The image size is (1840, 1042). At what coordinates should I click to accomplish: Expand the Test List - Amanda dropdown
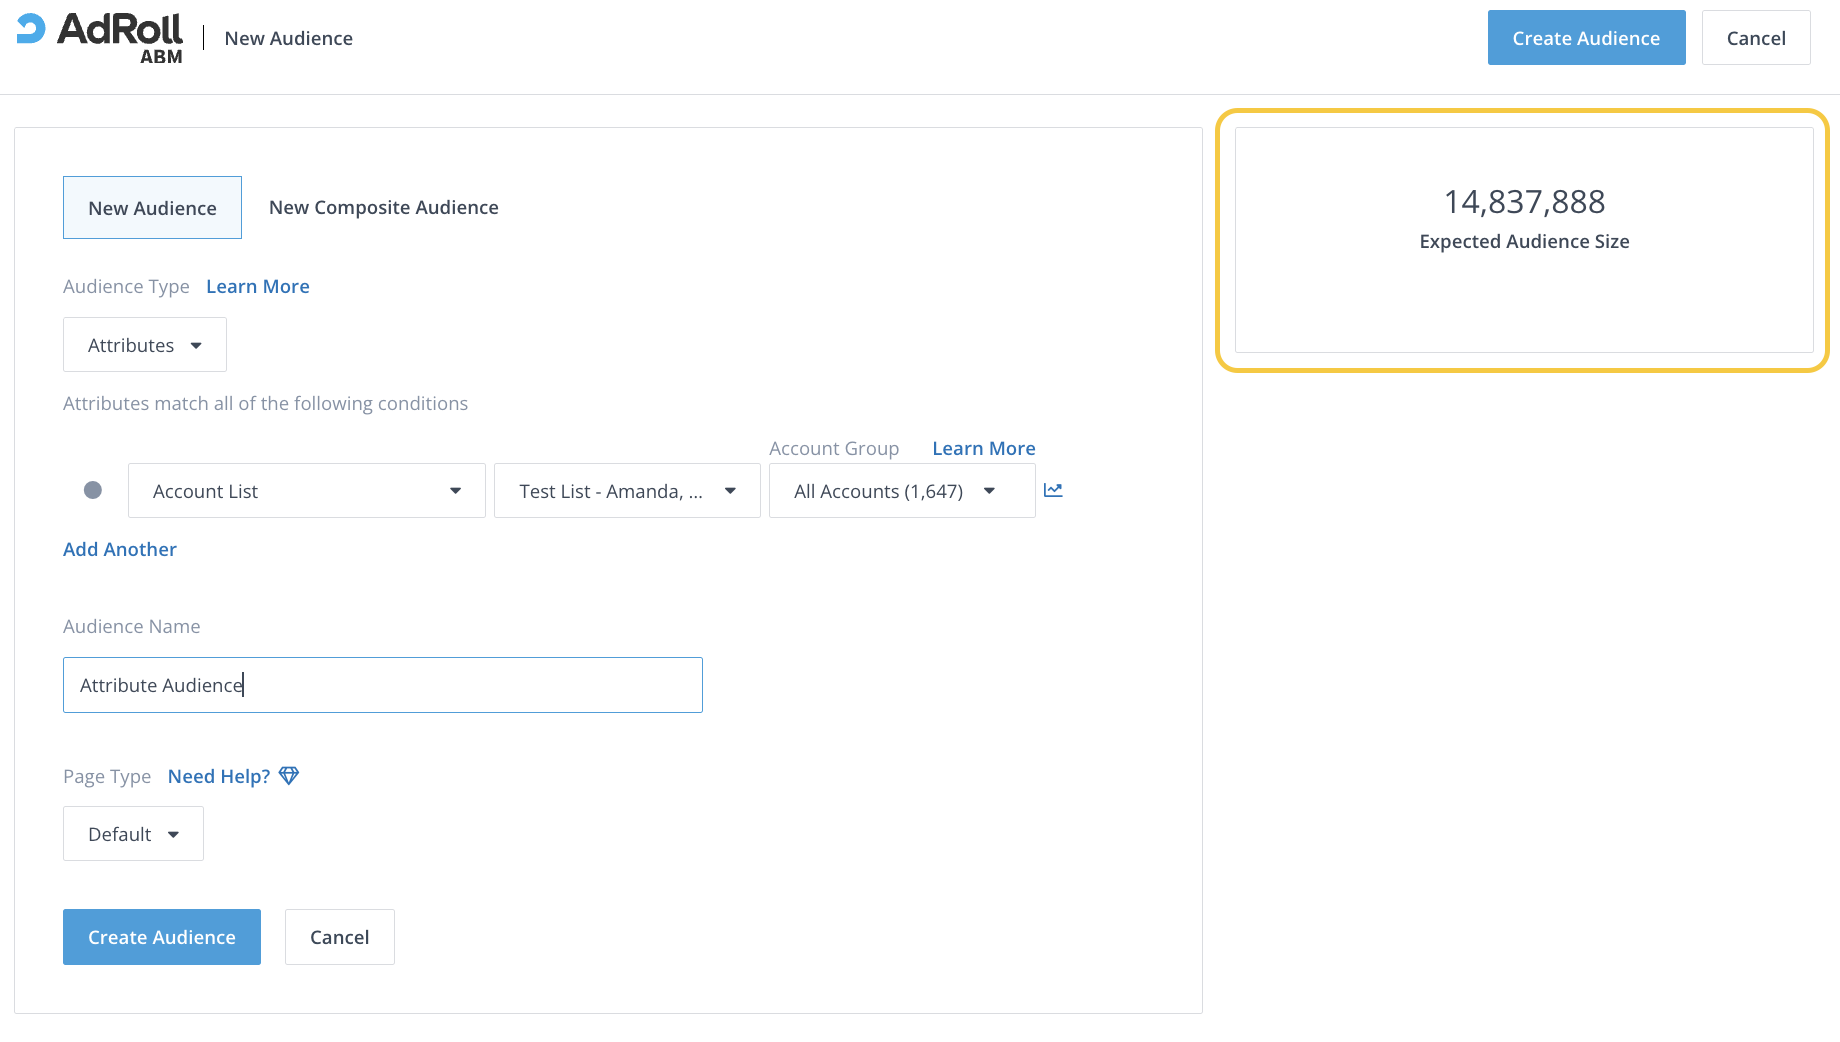point(627,491)
